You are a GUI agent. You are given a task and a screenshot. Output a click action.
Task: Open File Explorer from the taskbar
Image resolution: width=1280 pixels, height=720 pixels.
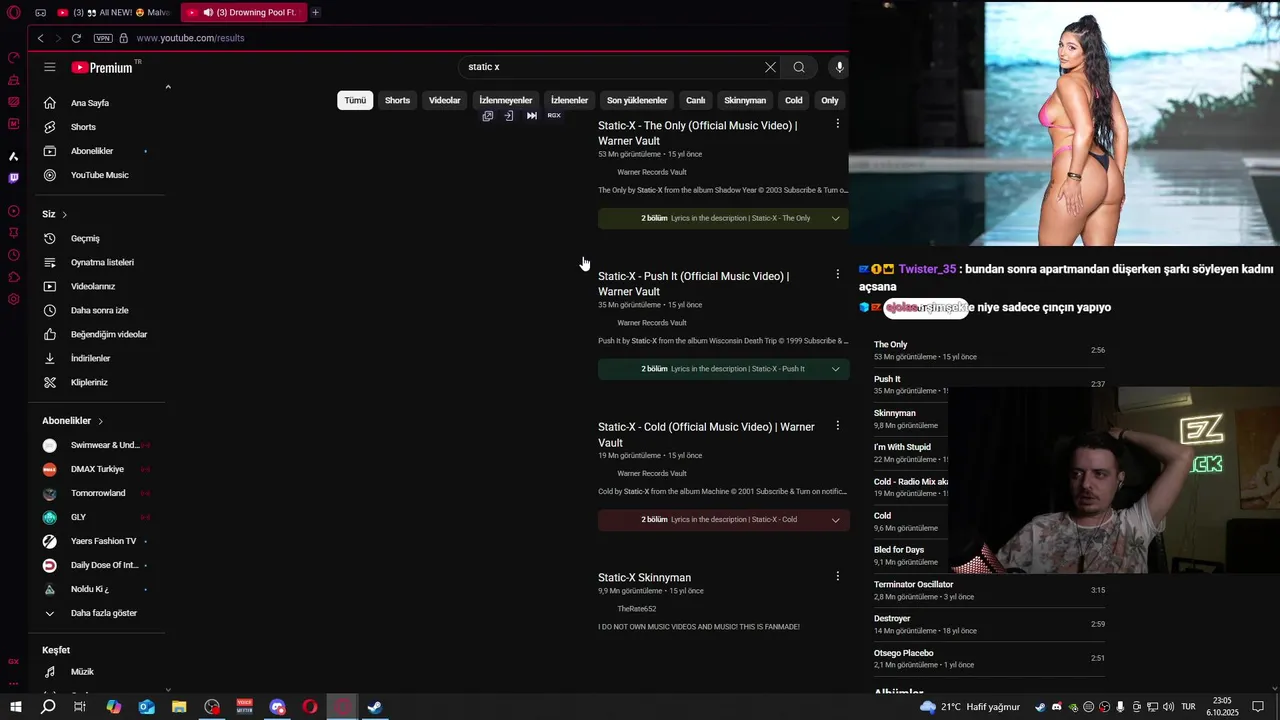[x=179, y=707]
